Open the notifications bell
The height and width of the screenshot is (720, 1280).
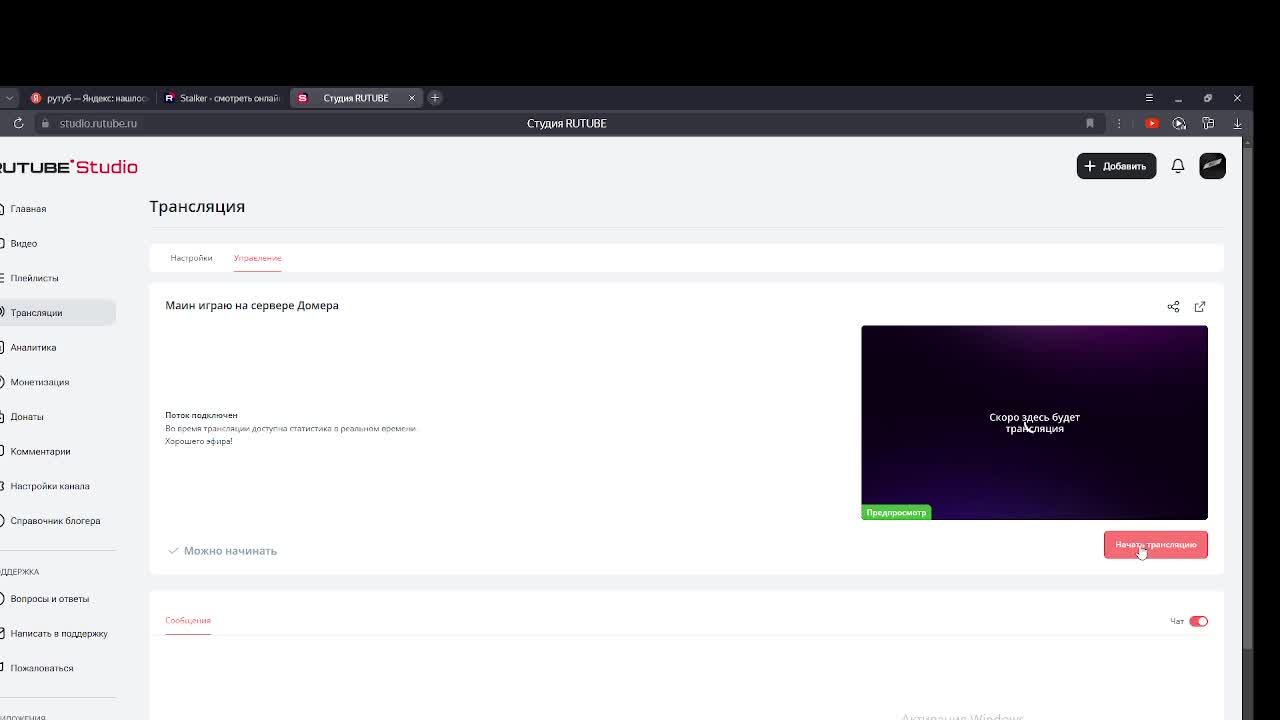pyautogui.click(x=1178, y=166)
